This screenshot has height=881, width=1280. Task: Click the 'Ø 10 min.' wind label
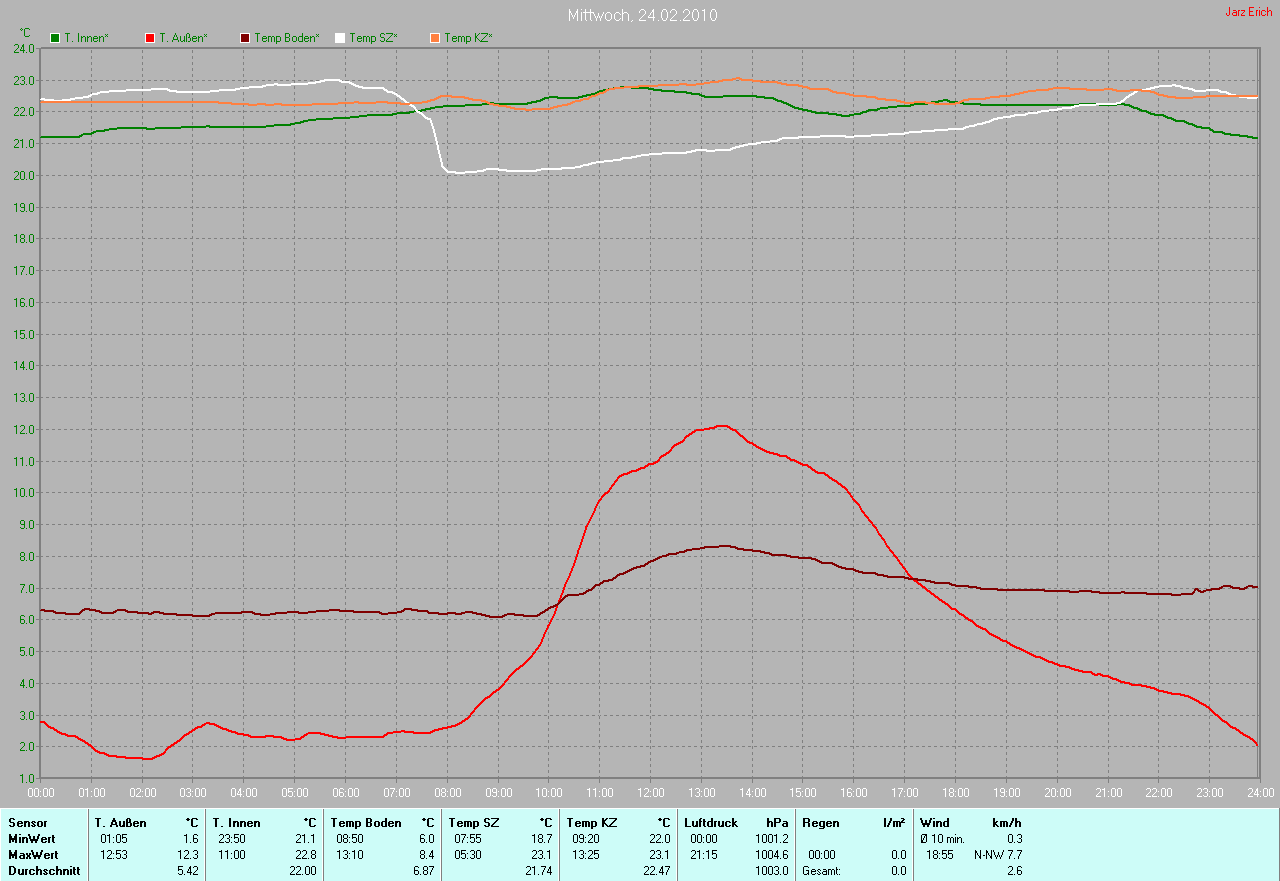(x=942, y=839)
